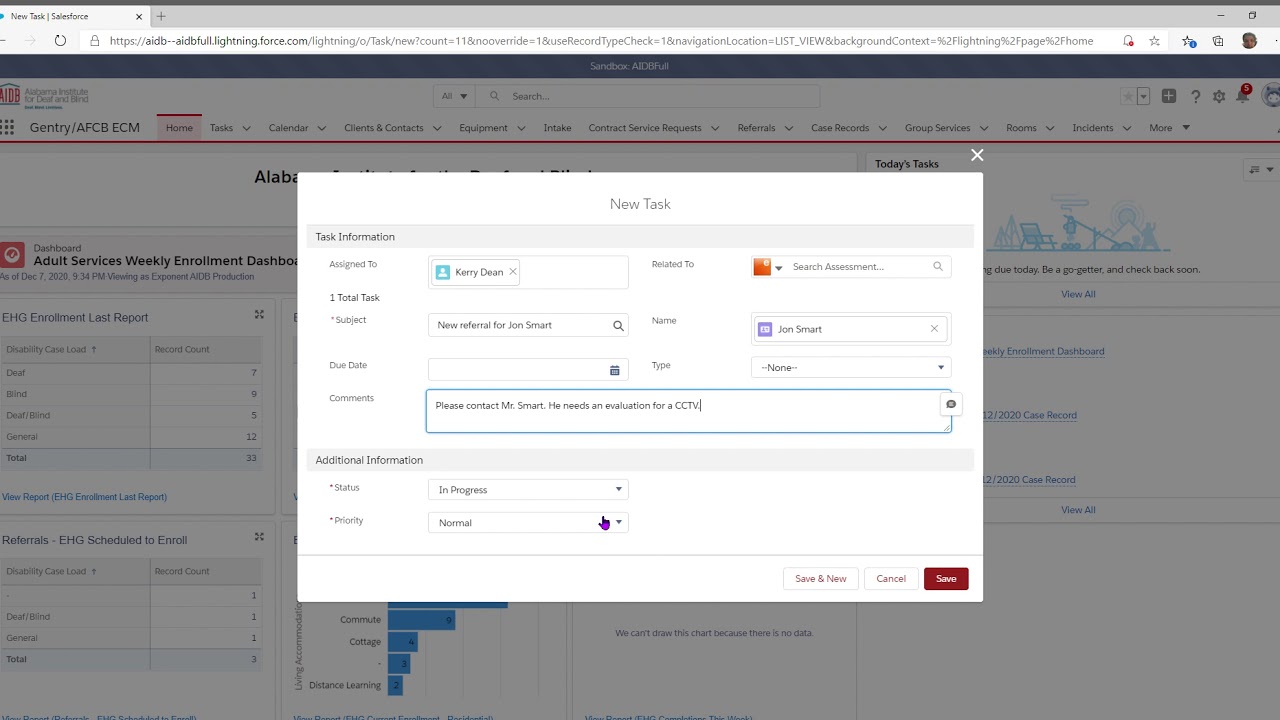Expand EHG Enrollment Last Report chart
The image size is (1280, 720).
pyautogui.click(x=259, y=315)
